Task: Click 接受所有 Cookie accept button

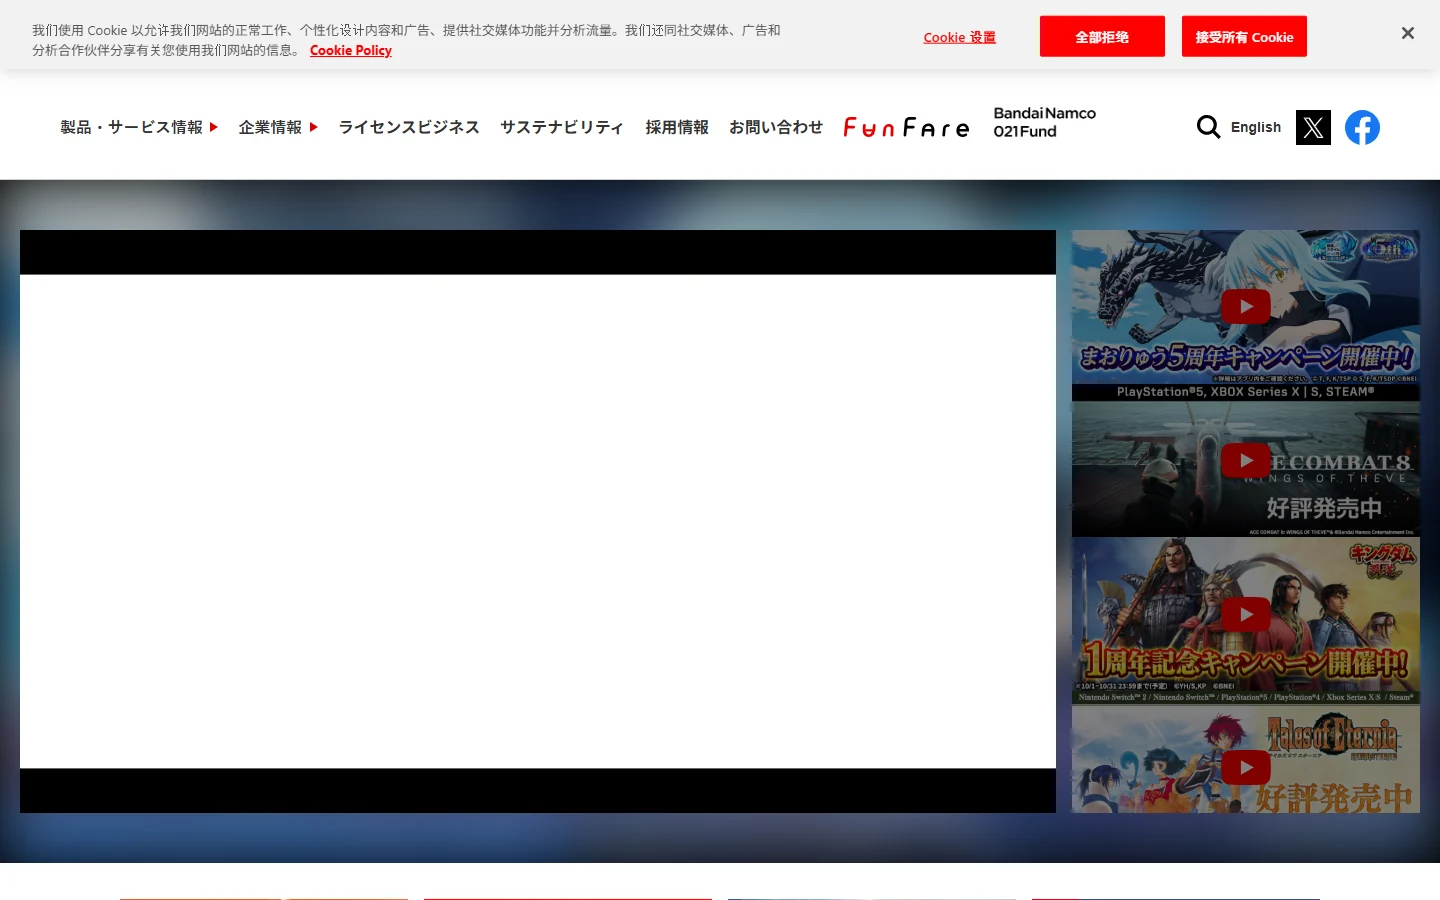Action: coord(1244,36)
